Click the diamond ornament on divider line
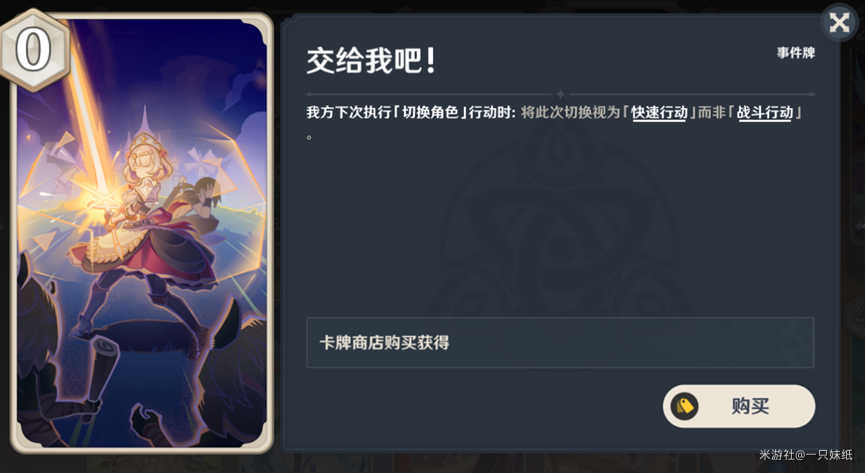Image resolution: width=865 pixels, height=473 pixels. (x=560, y=94)
